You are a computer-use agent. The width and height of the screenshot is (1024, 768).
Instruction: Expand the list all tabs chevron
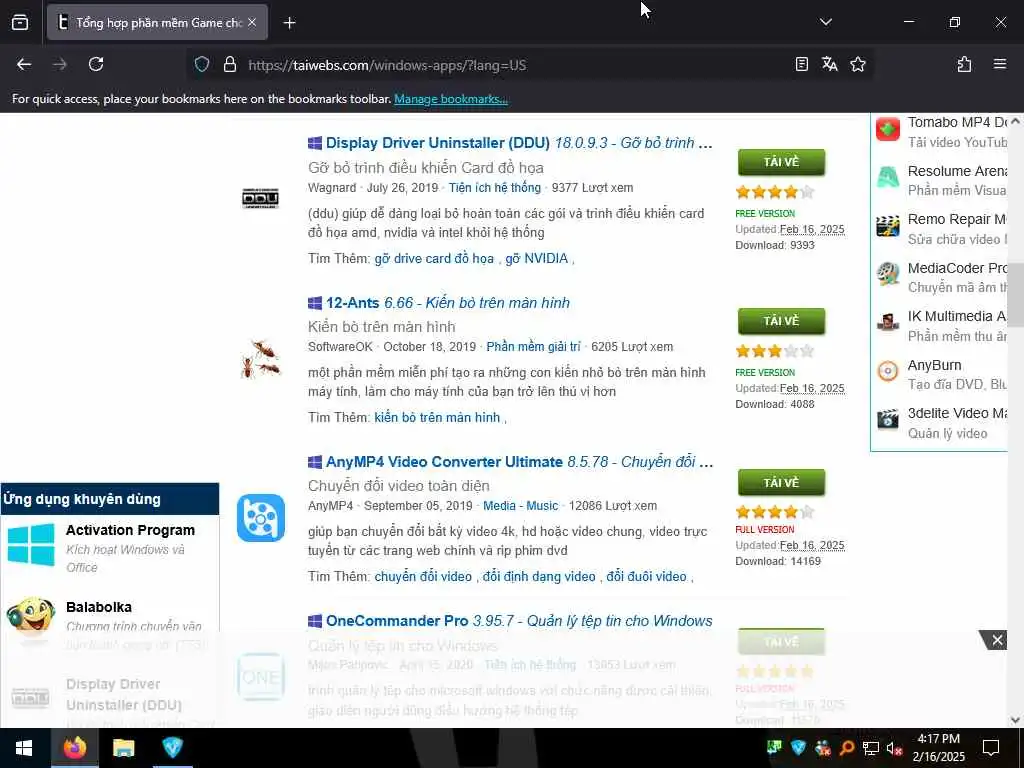point(825,22)
